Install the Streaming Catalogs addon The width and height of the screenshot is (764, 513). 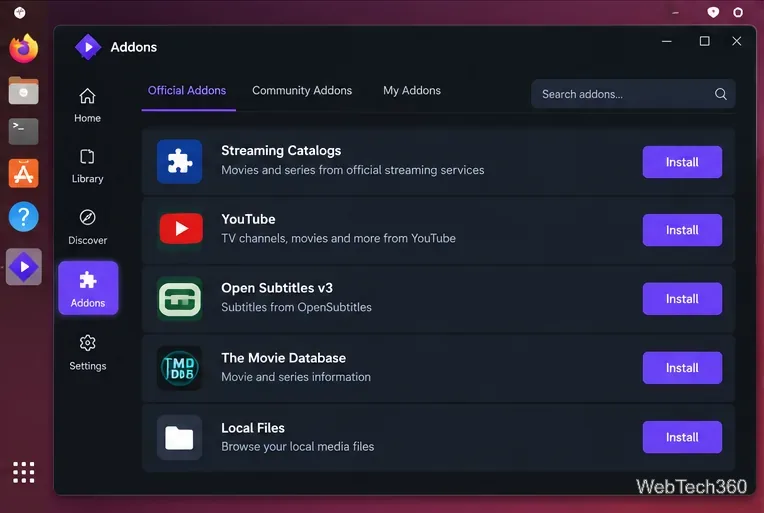(682, 162)
